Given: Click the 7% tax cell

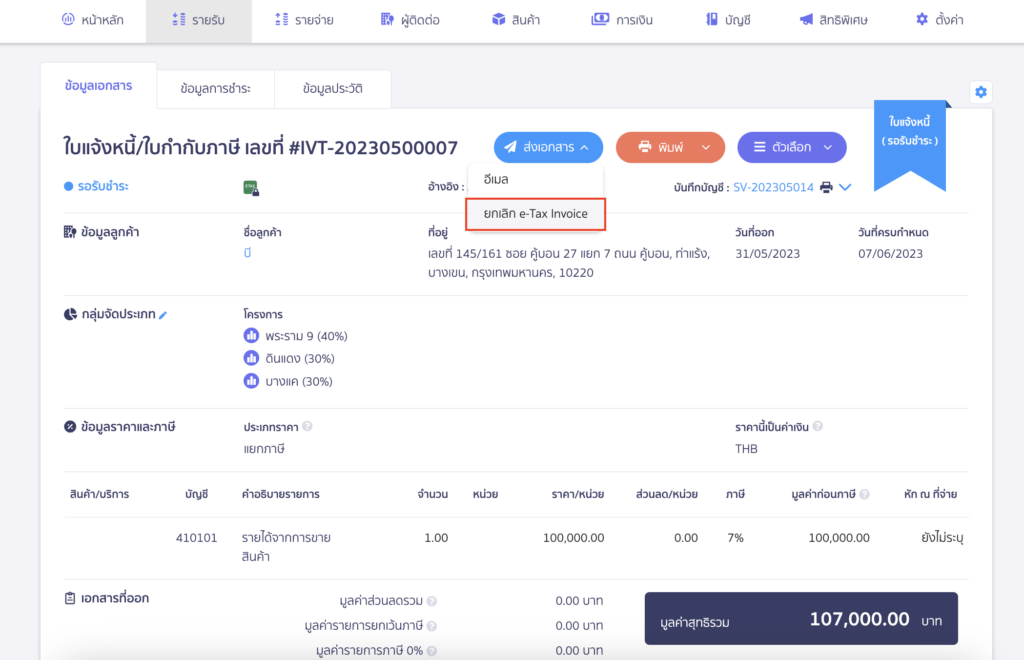Looking at the screenshot, I should pyautogui.click(x=735, y=538).
